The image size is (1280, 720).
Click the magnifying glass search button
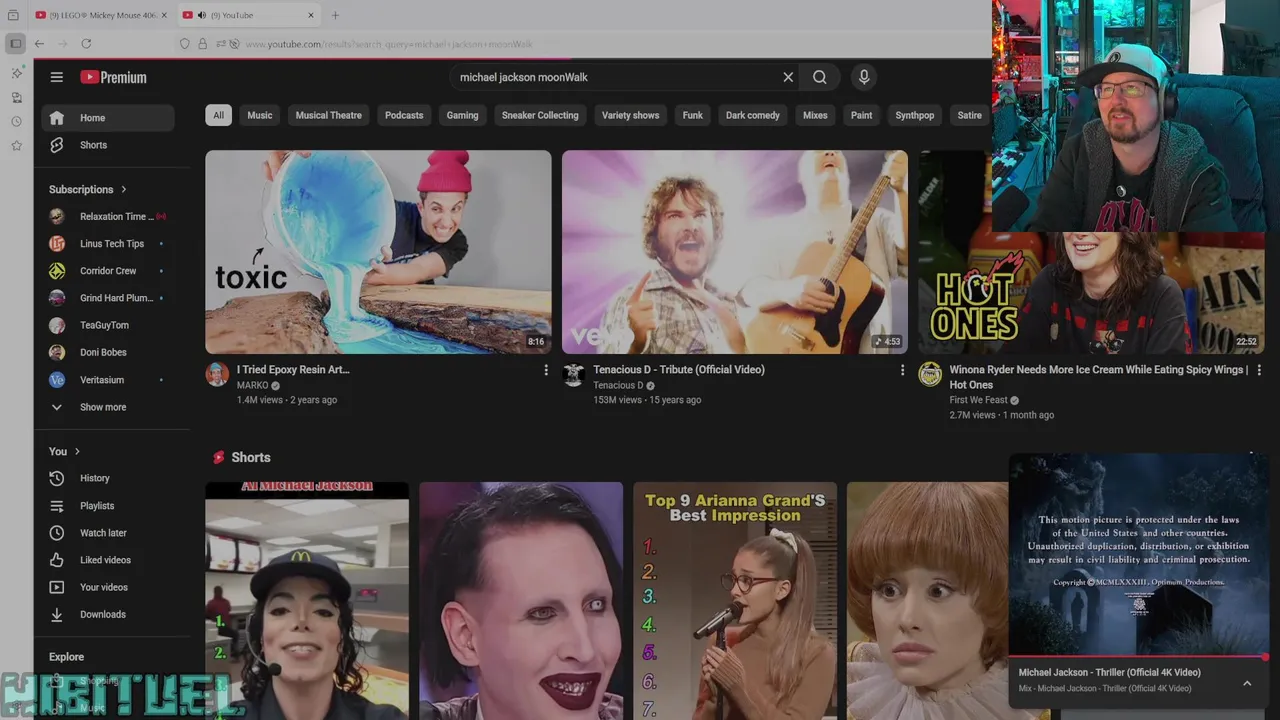coord(820,77)
